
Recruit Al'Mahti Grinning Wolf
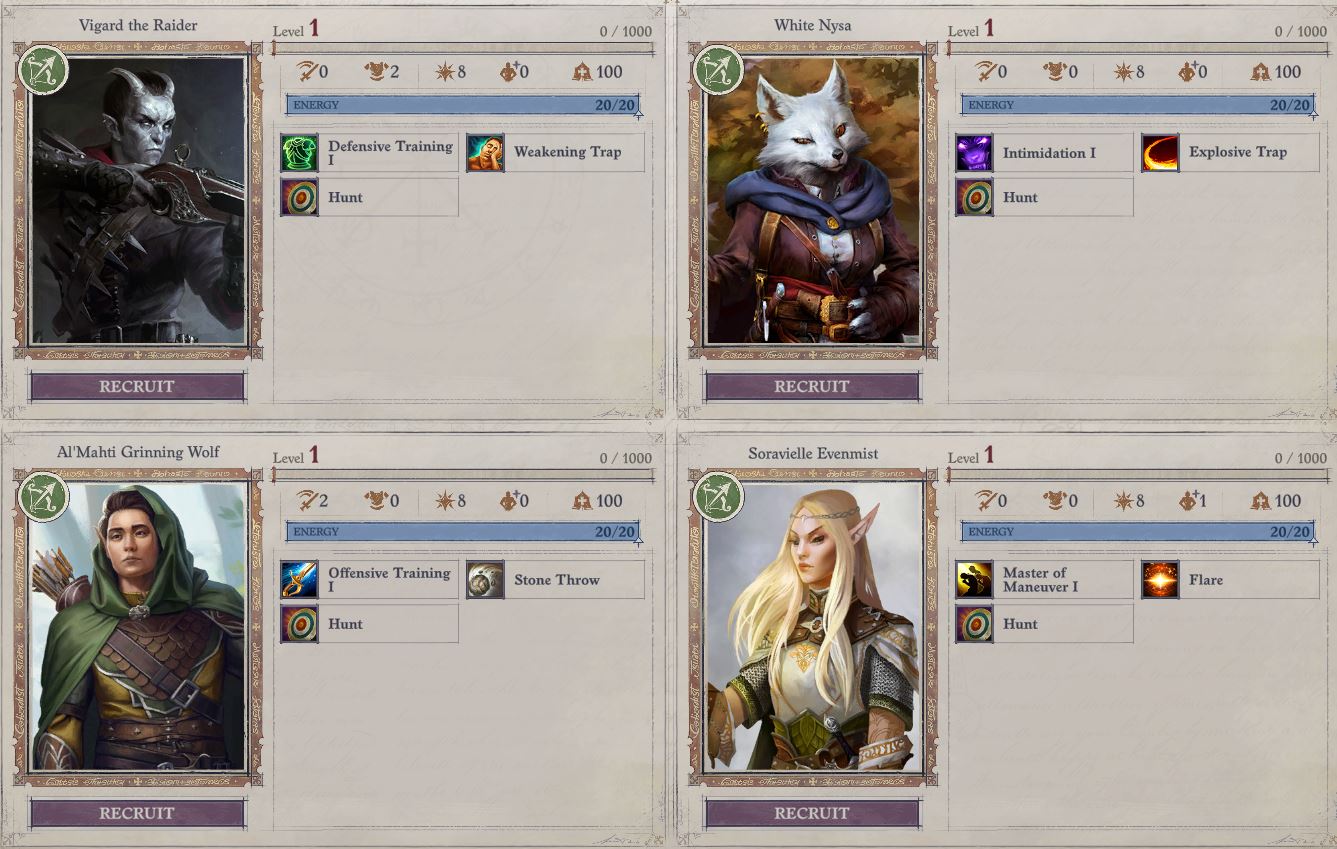(x=137, y=813)
